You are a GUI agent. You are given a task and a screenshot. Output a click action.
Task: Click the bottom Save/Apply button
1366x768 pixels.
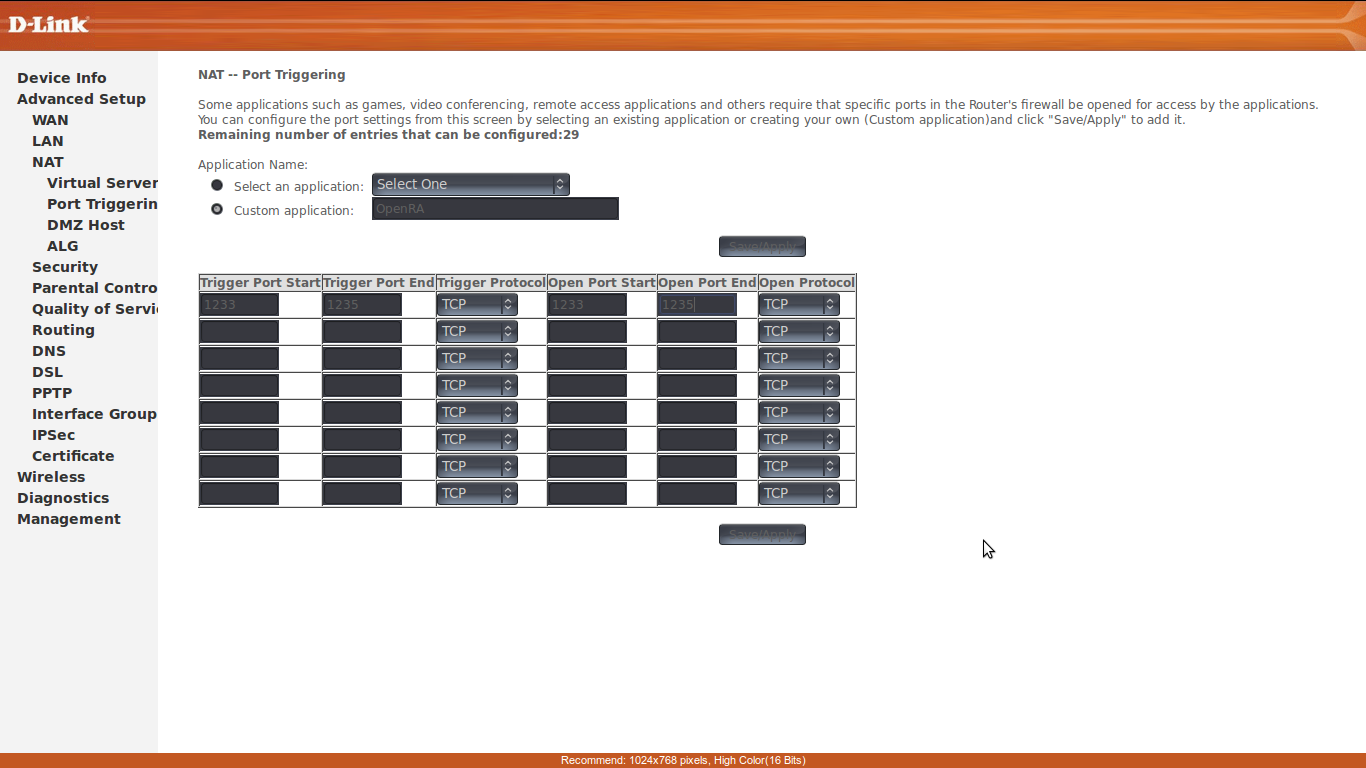762,534
